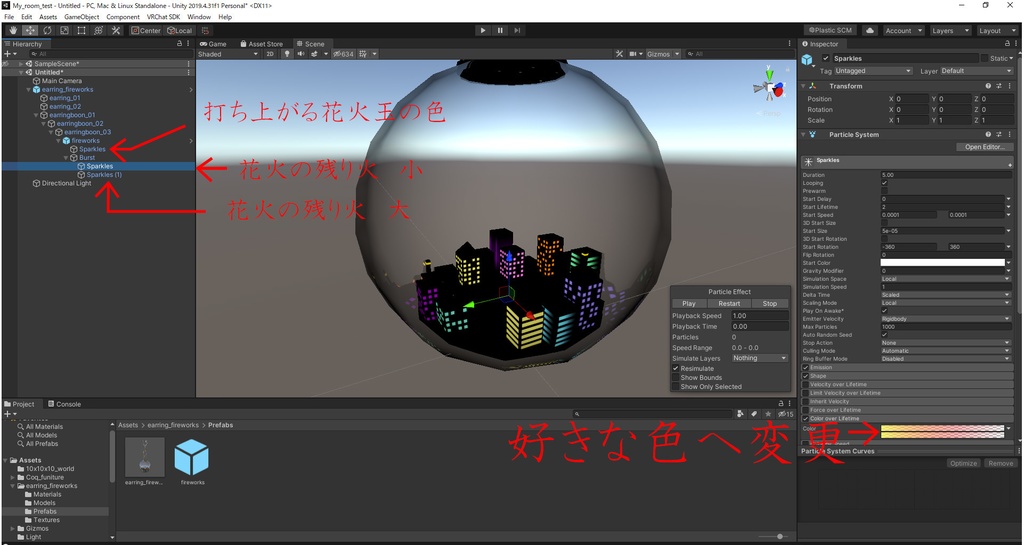The width and height of the screenshot is (1024, 545).
Task: Toggle scene audio with the speaker icon
Action: (x=301, y=54)
